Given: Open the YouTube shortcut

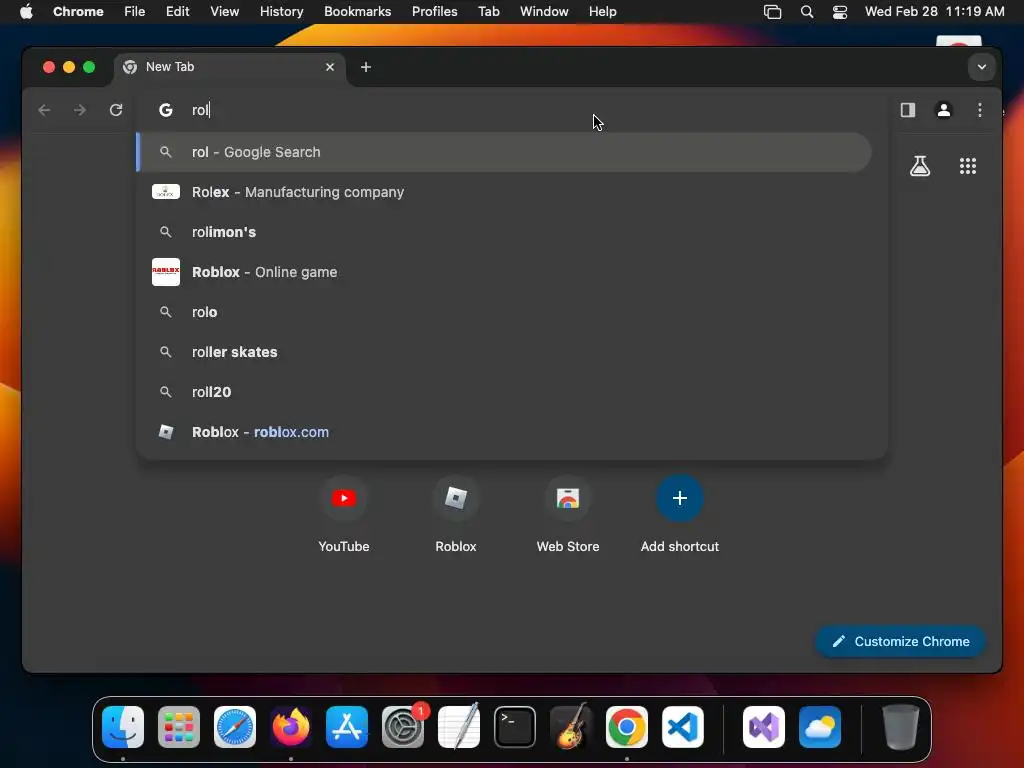Looking at the screenshot, I should [344, 516].
